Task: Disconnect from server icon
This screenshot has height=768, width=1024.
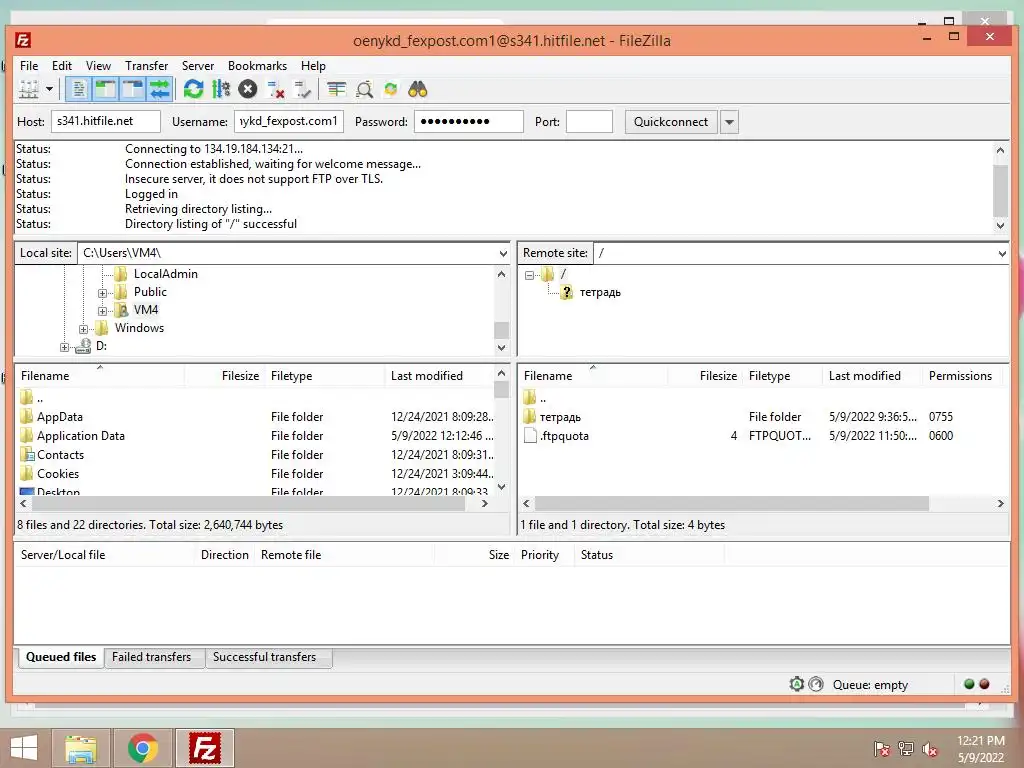Action: coord(276,89)
